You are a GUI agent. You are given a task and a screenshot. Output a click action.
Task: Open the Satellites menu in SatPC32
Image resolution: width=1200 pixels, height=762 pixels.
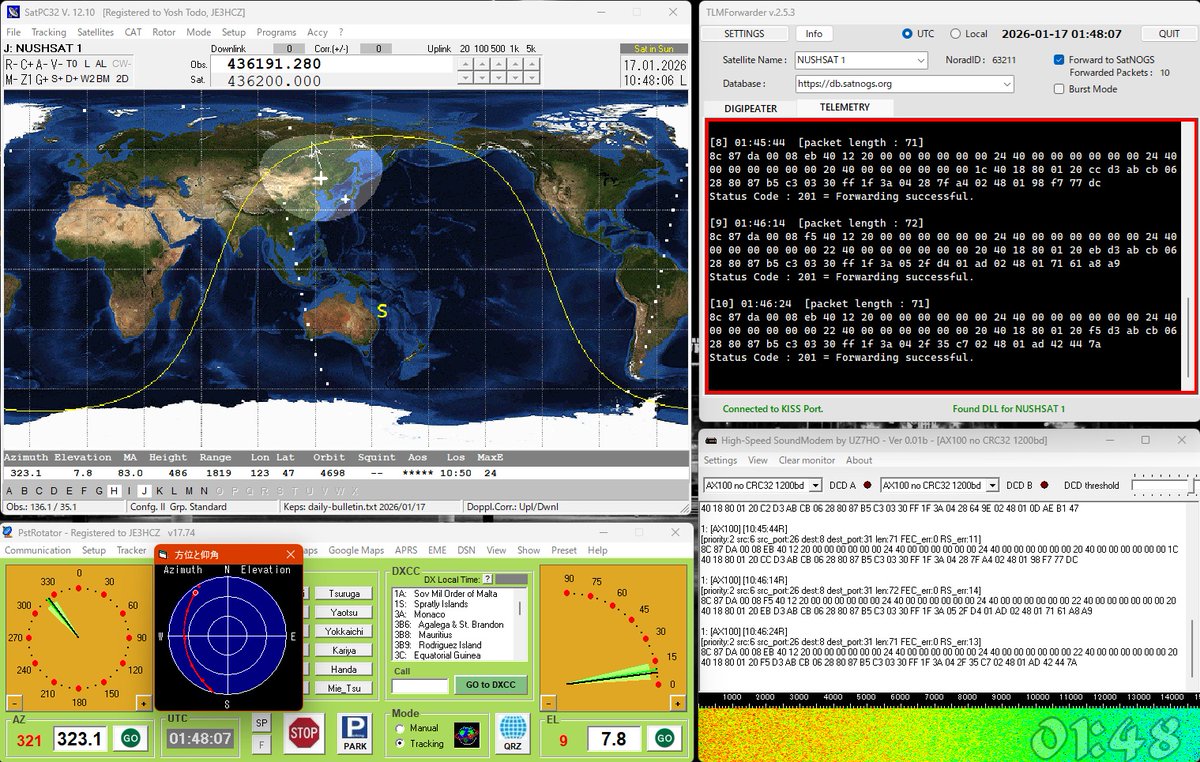[x=95, y=32]
